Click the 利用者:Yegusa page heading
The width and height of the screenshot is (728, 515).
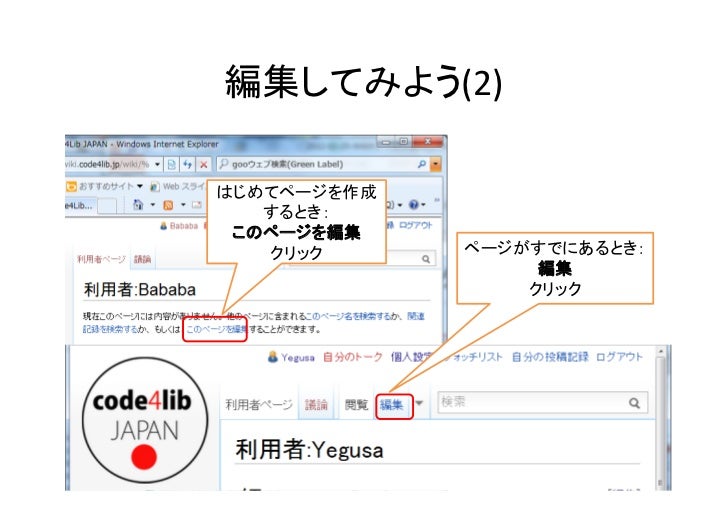(x=310, y=450)
